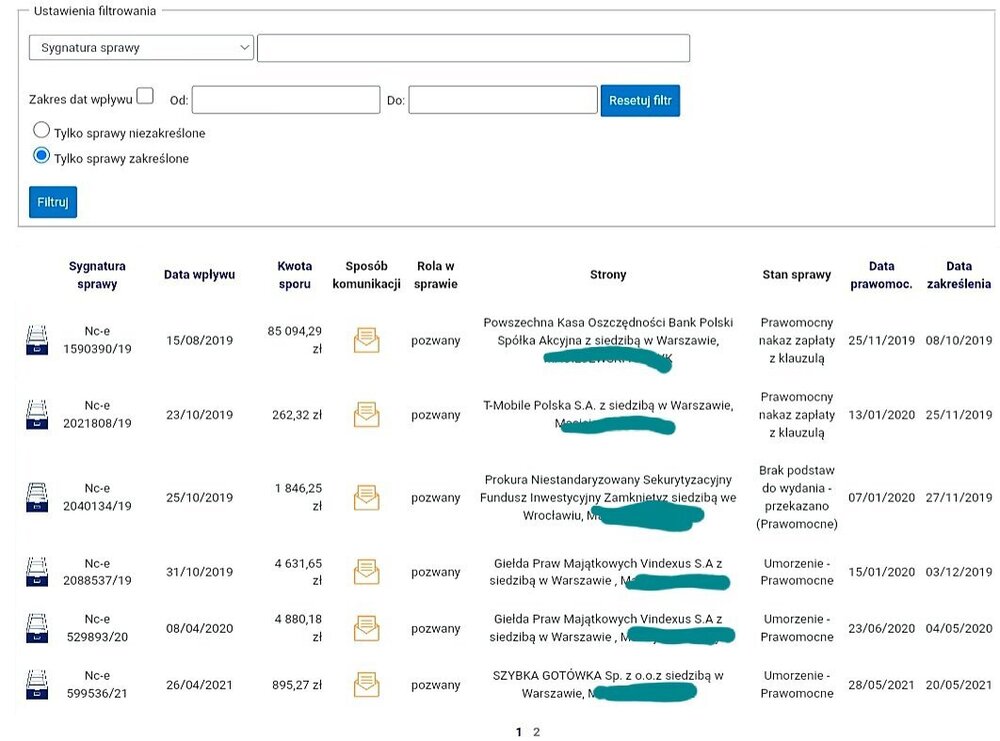This screenshot has height=741, width=1000.
Task: Click the Sygnatura sprawy column header
Action: point(97,275)
